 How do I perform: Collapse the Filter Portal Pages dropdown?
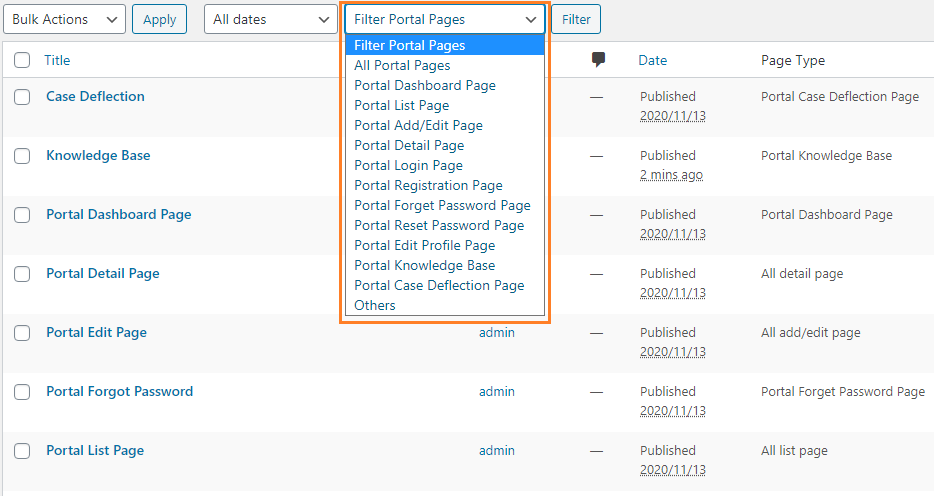pyautogui.click(x=444, y=19)
